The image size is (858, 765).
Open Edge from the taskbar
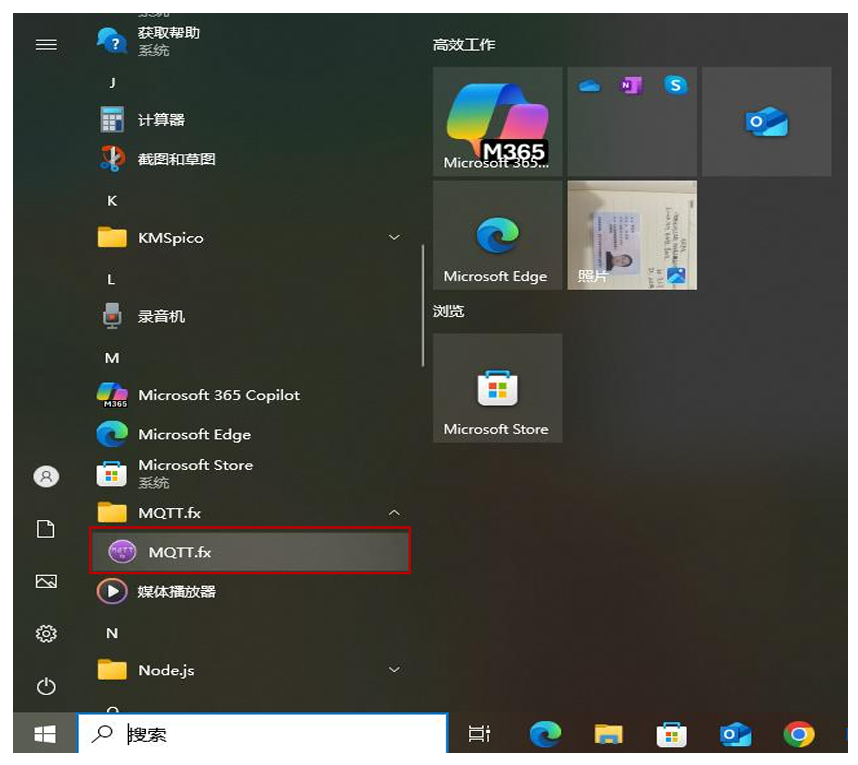point(545,733)
